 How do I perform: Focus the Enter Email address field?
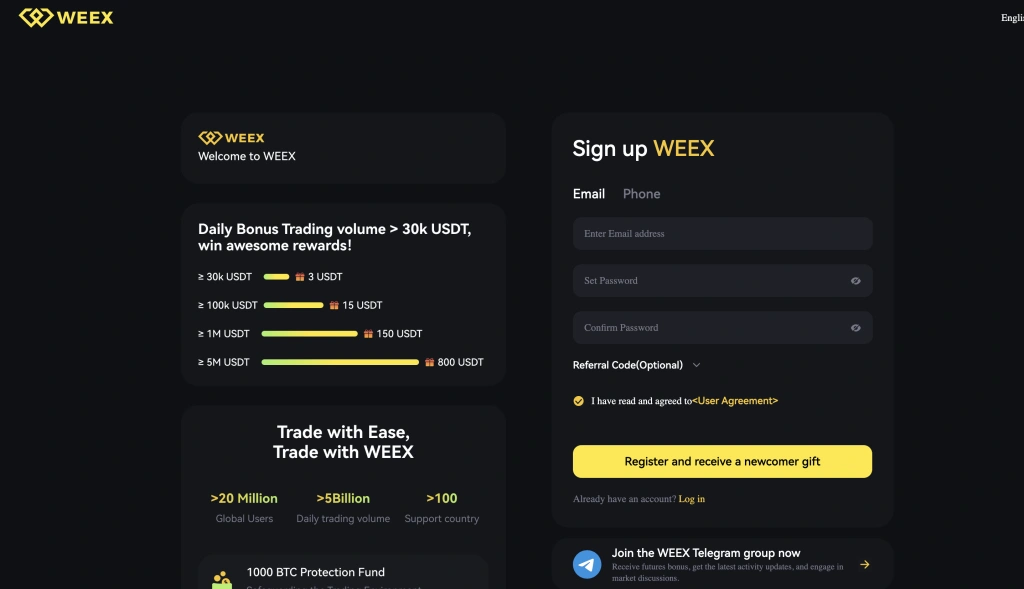[722, 234]
